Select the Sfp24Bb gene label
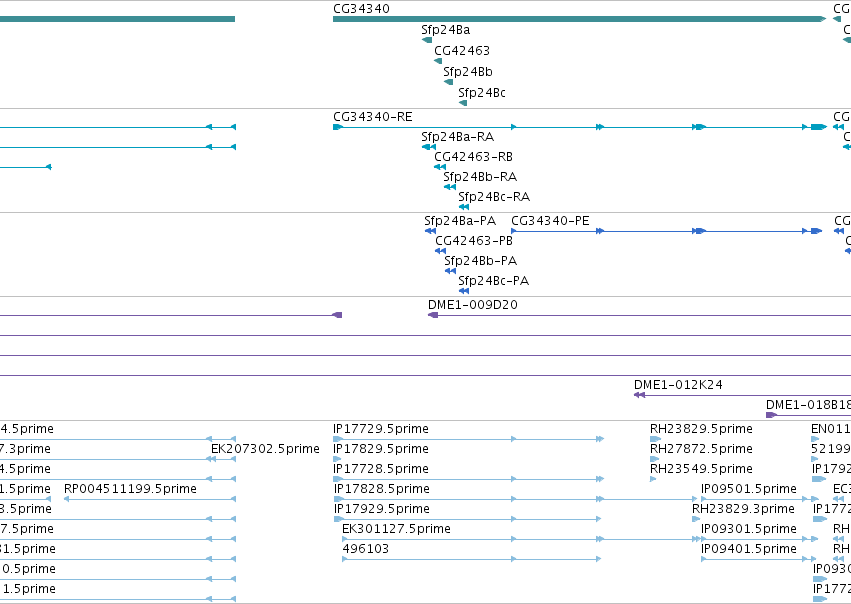Screen dimensions: 851x604 (467, 72)
